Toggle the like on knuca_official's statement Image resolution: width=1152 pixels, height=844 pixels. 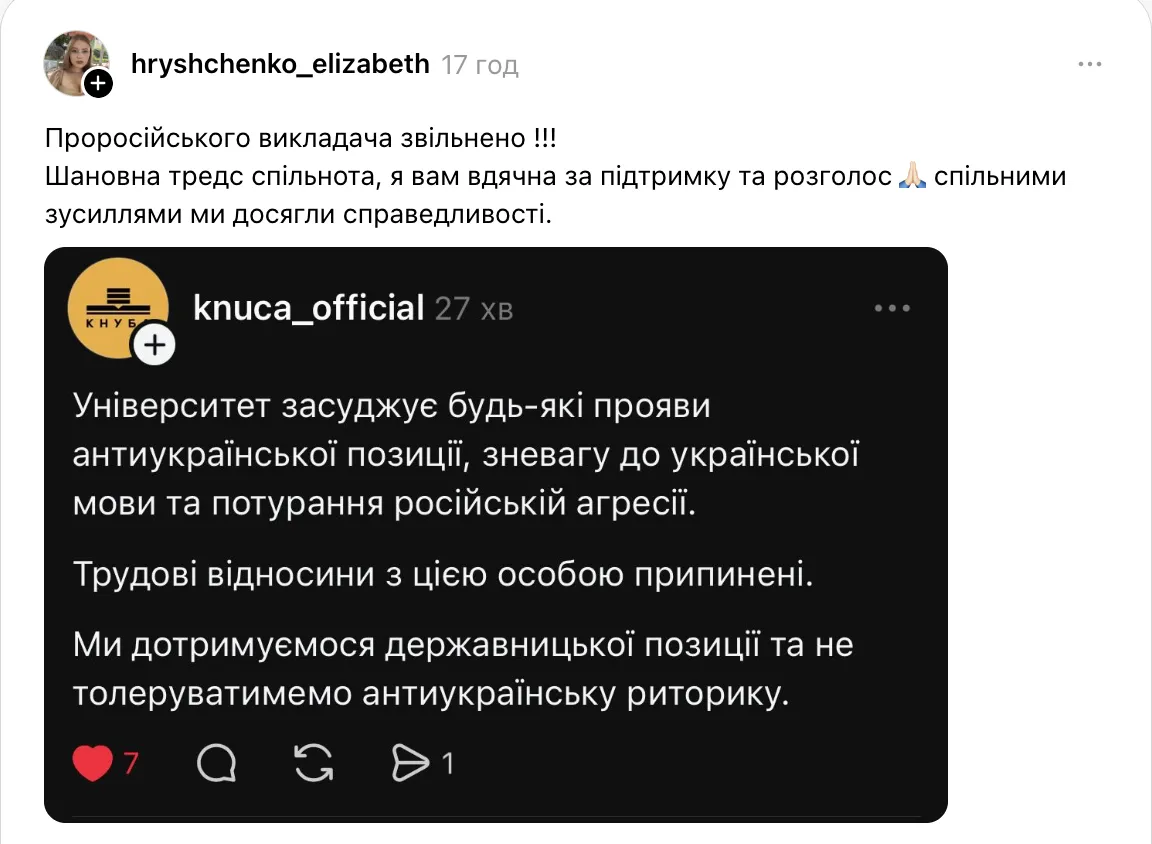pyautogui.click(x=92, y=761)
